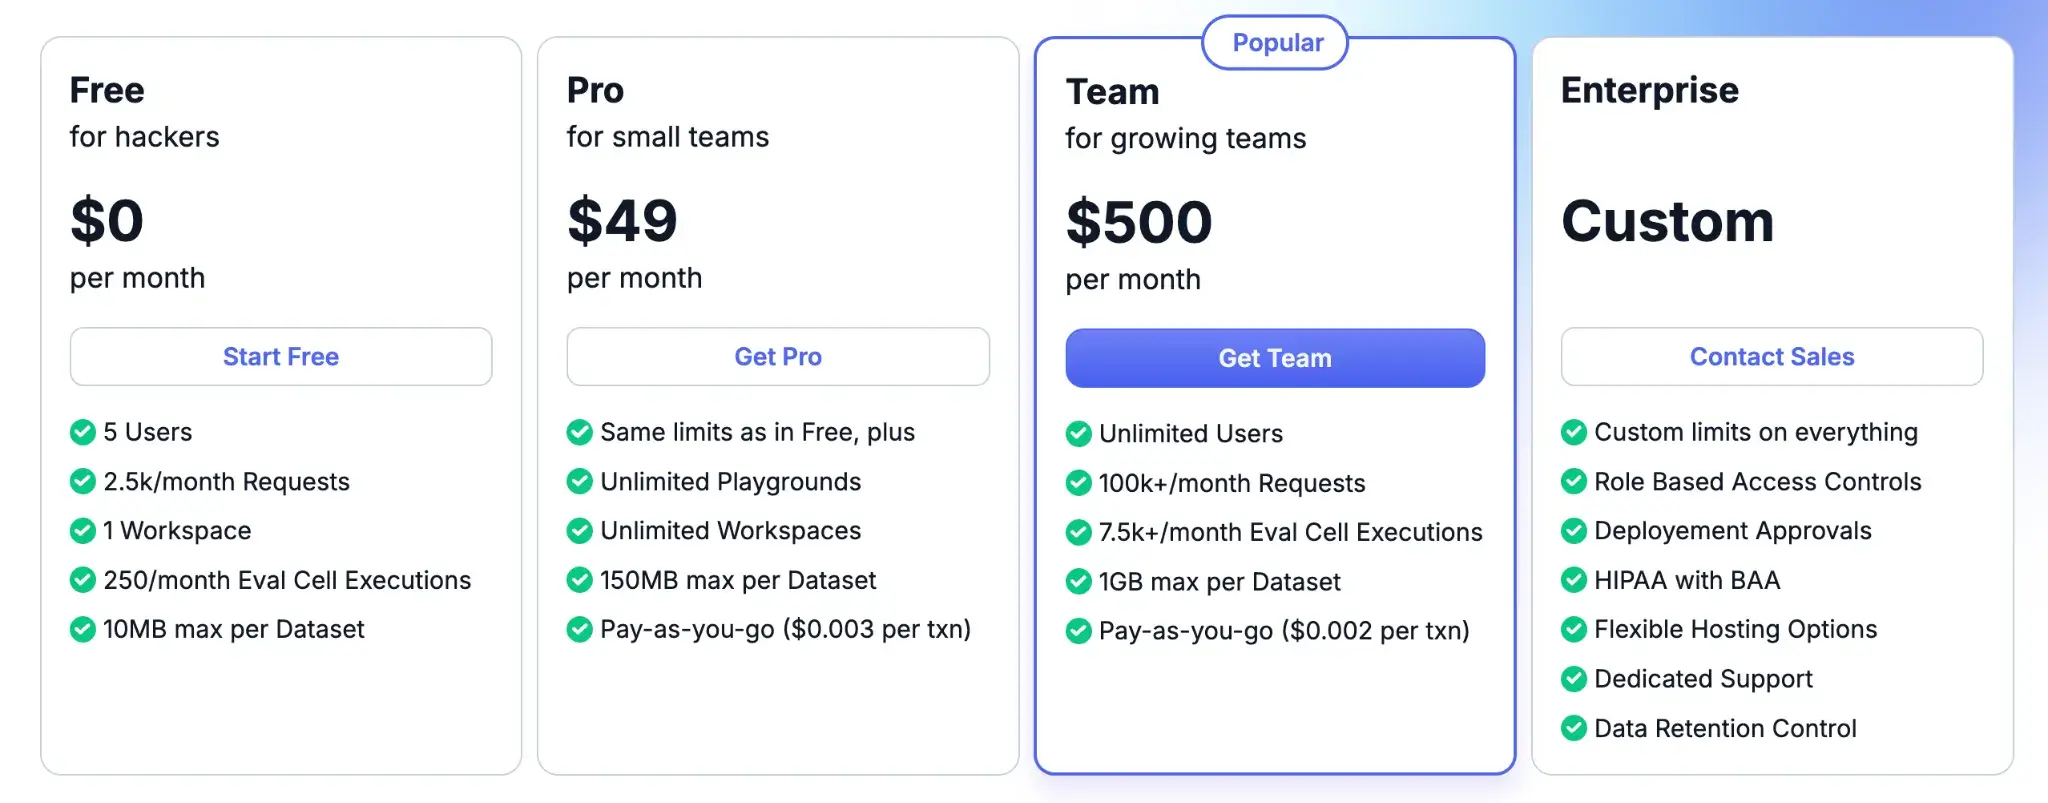Click the check icon beside 10MB max per Dataset

[x=83, y=629]
